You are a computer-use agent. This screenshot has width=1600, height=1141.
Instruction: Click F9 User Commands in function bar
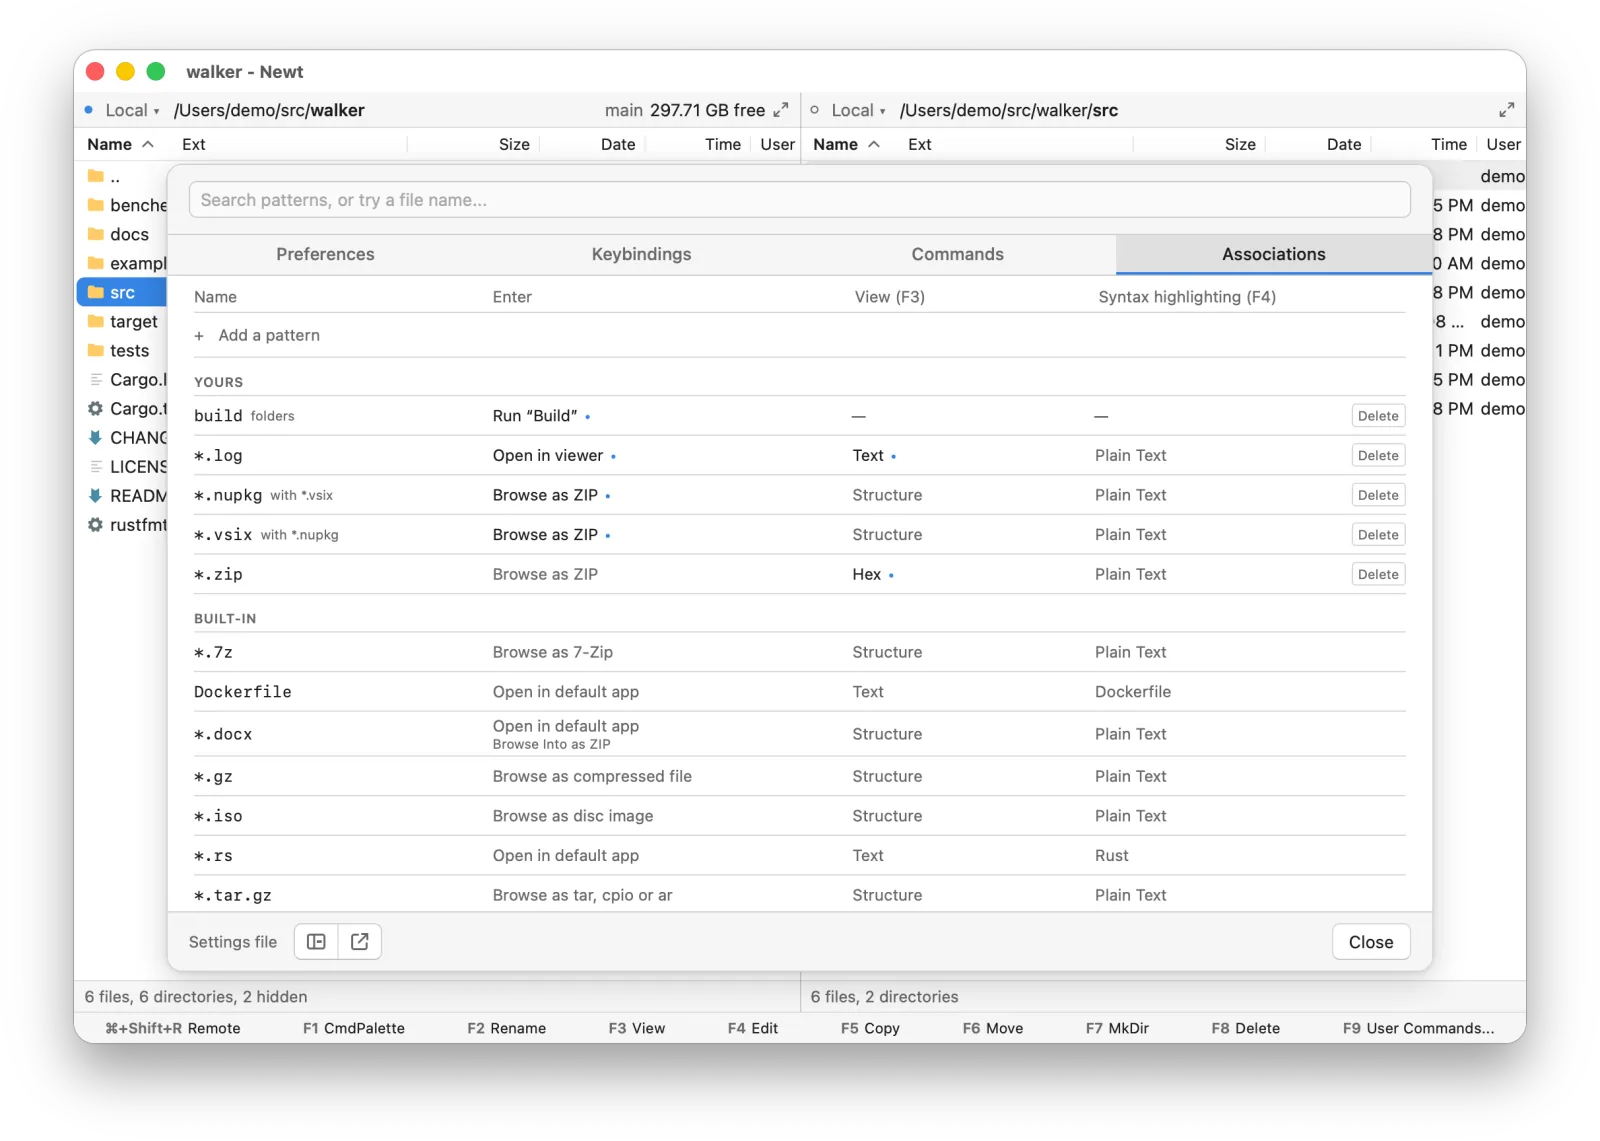coord(1418,1028)
